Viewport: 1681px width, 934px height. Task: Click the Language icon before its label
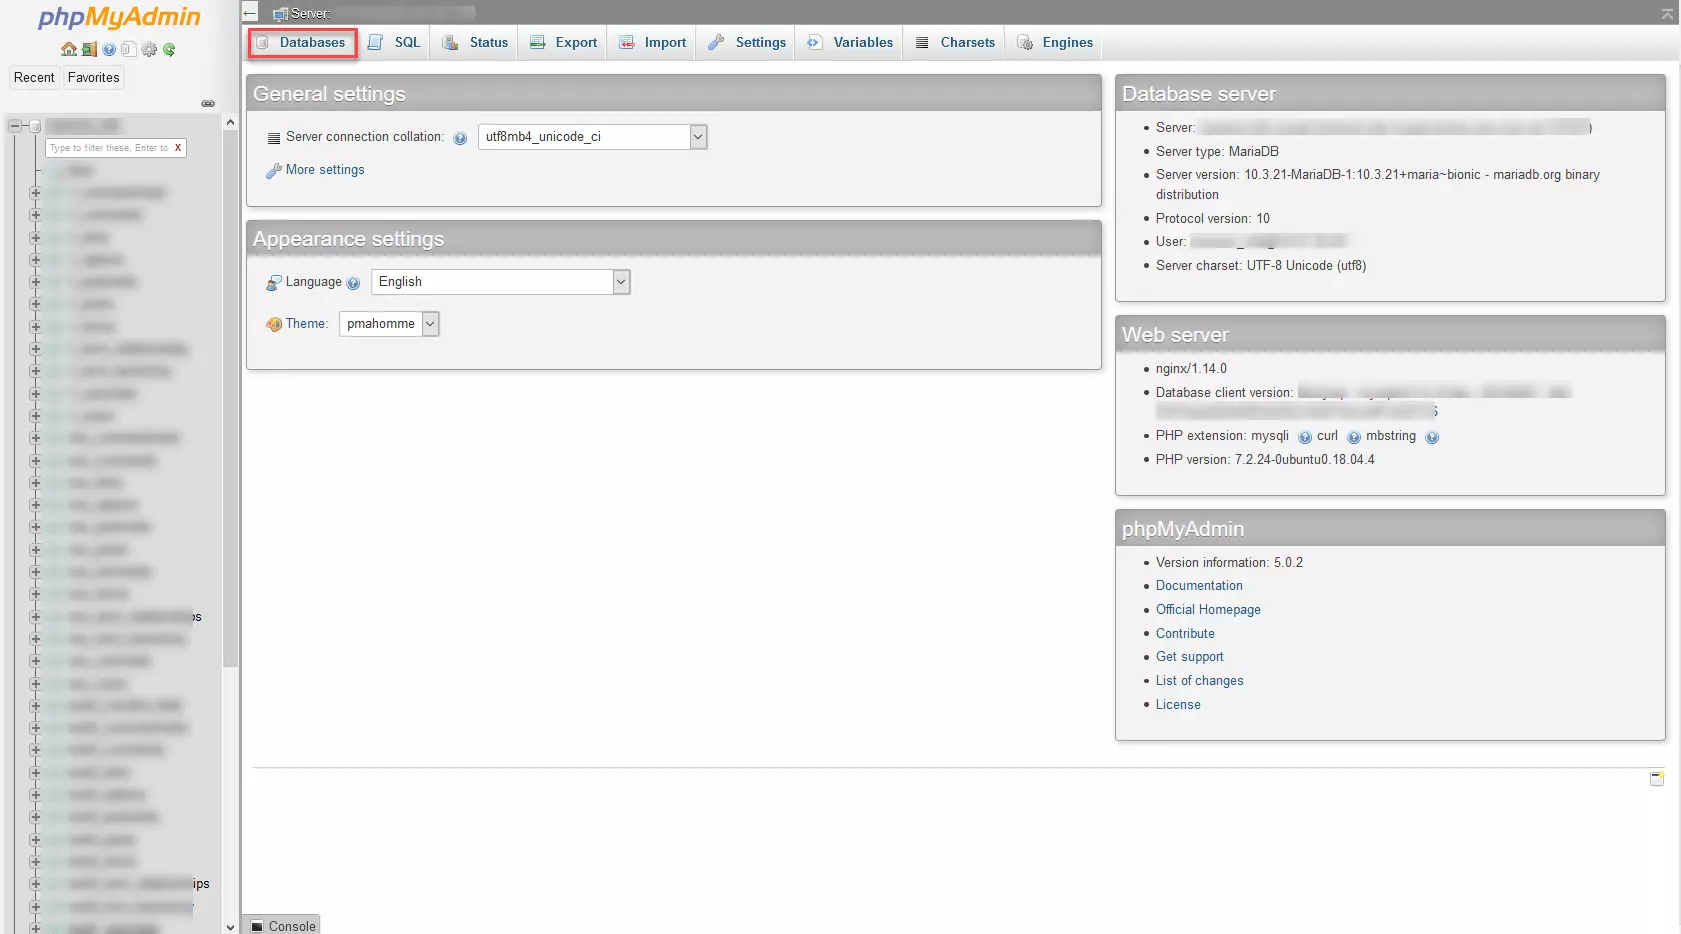(274, 283)
